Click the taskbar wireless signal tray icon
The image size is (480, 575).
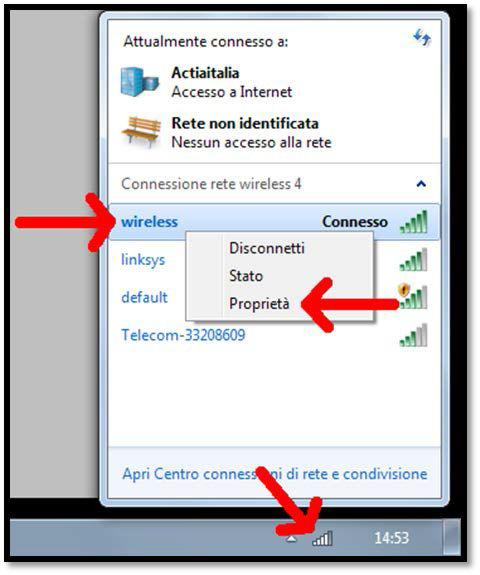[322, 538]
